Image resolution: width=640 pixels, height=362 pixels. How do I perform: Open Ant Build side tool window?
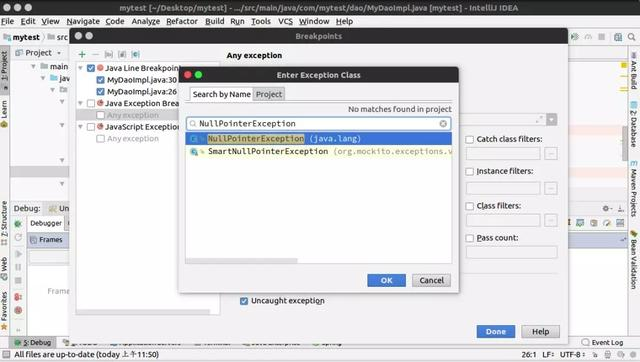pos(633,70)
